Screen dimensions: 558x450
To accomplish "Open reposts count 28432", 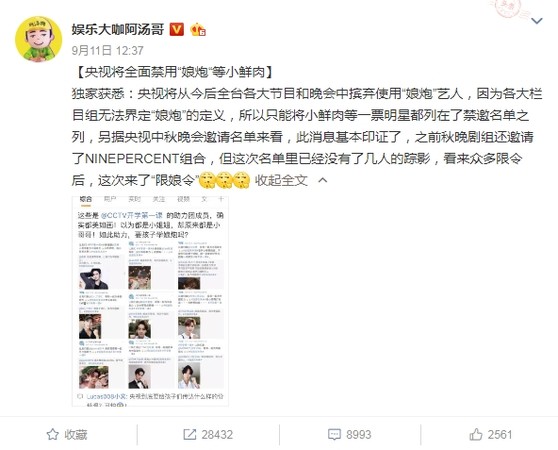I will click(217, 434).
